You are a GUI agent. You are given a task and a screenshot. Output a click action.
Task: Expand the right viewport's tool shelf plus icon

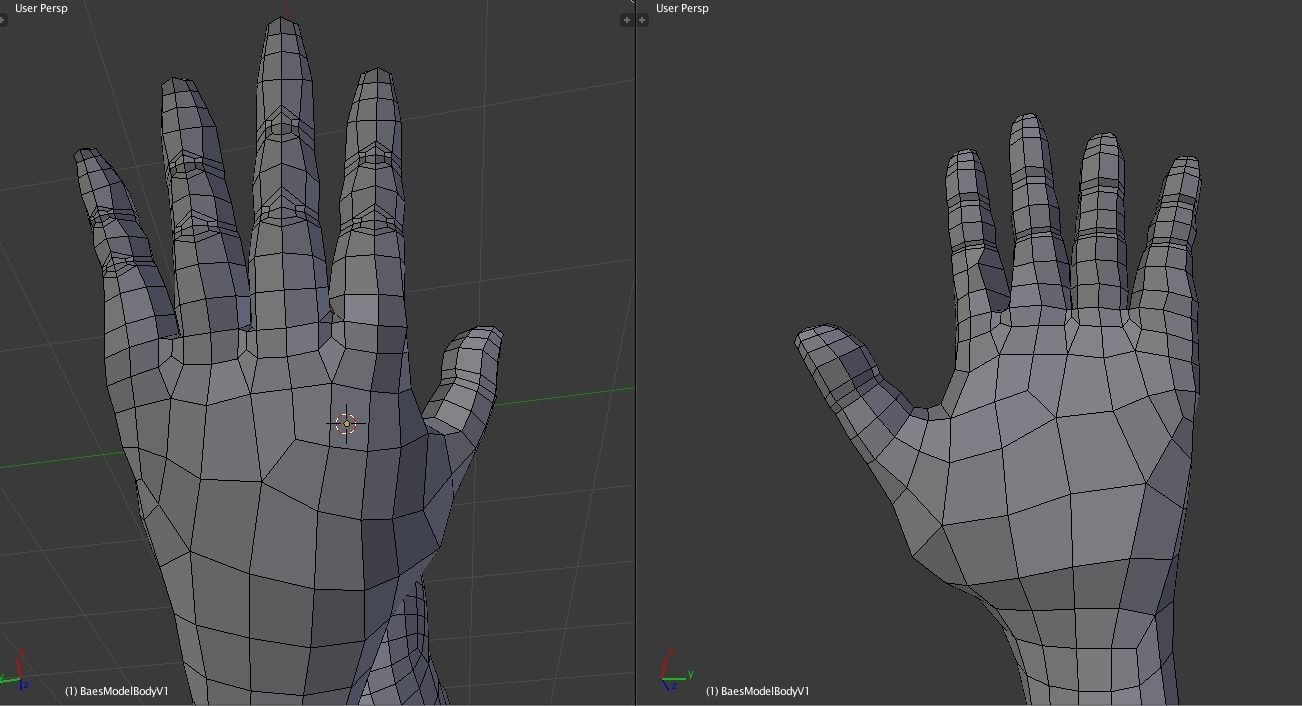(x=642, y=20)
